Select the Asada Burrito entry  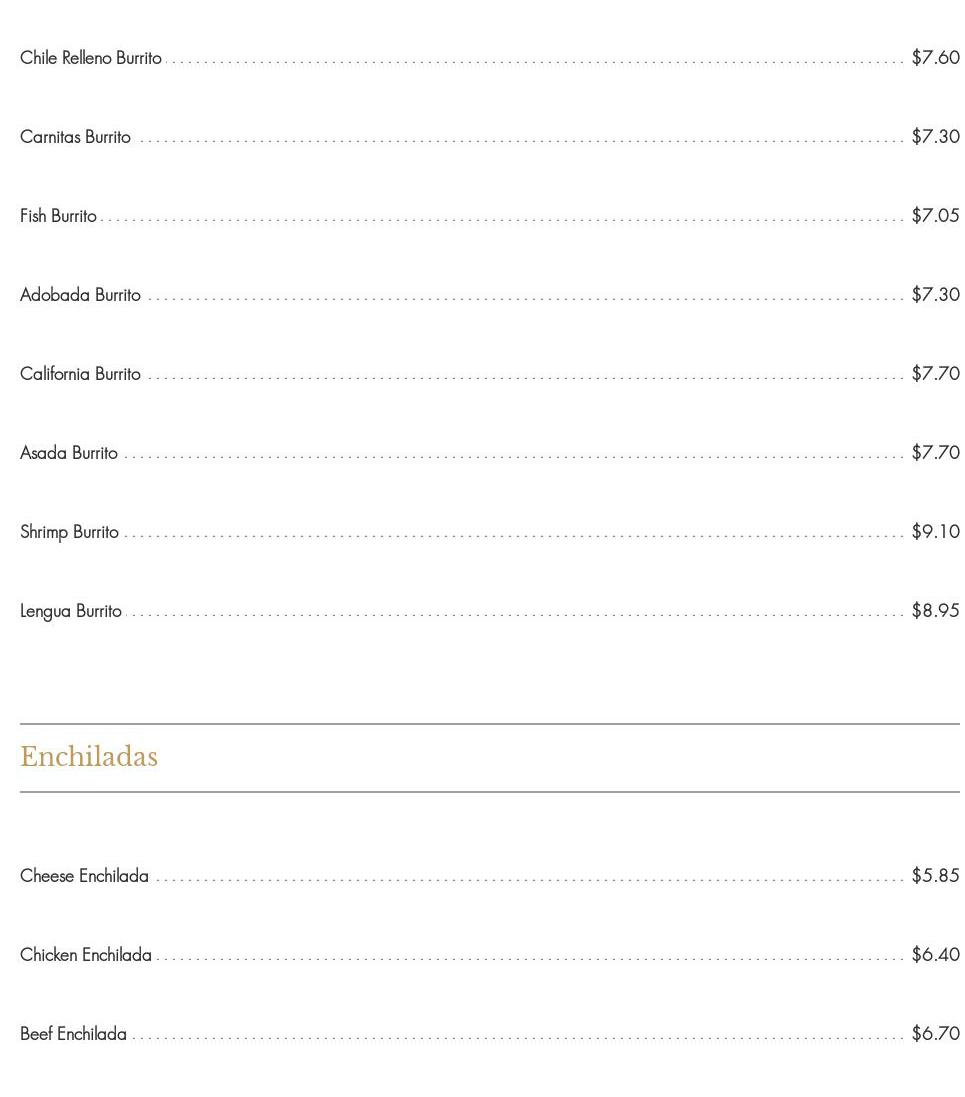pos(69,453)
